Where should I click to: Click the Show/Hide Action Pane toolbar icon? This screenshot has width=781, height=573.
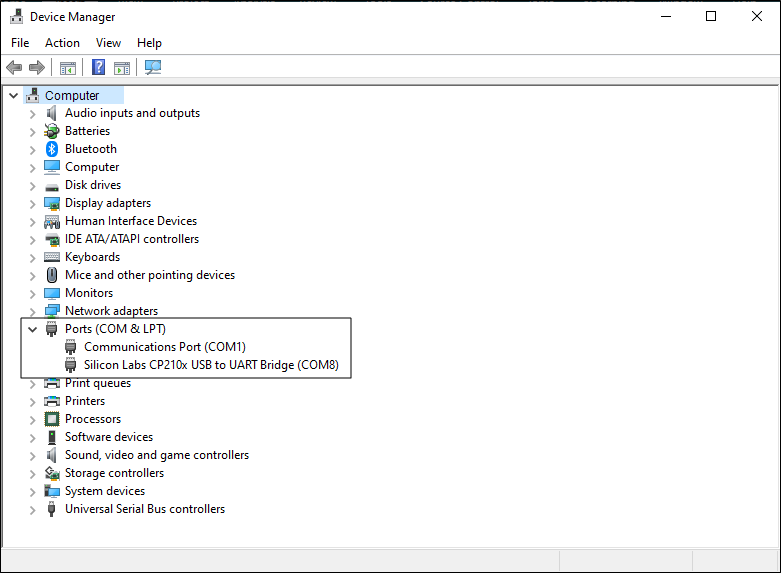(x=122, y=68)
